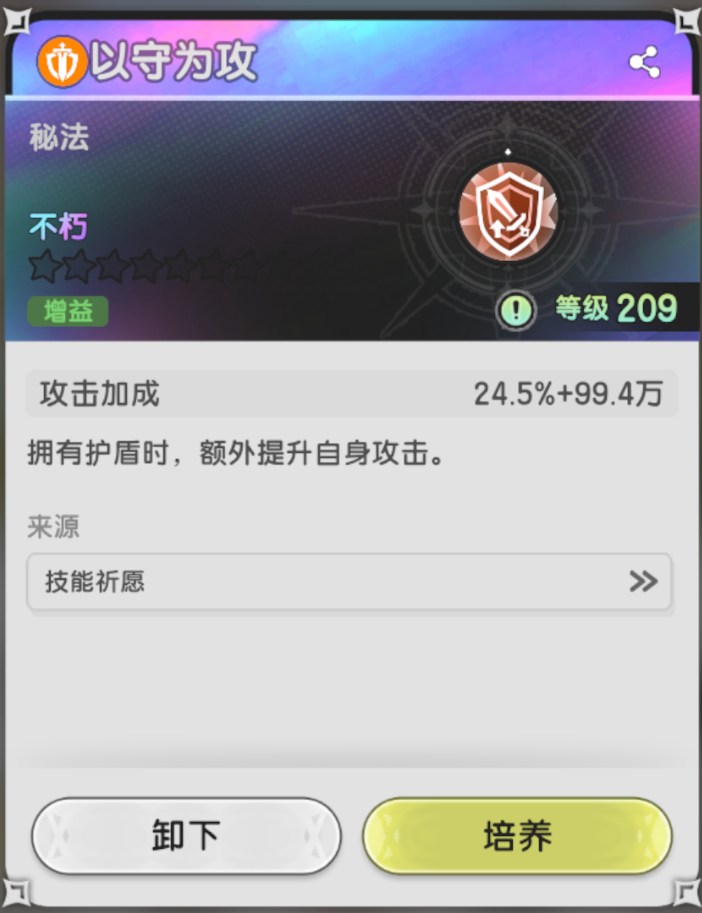Expand the 技能祈愿 source chevron
Viewport: 702px width, 913px height.
point(643,581)
